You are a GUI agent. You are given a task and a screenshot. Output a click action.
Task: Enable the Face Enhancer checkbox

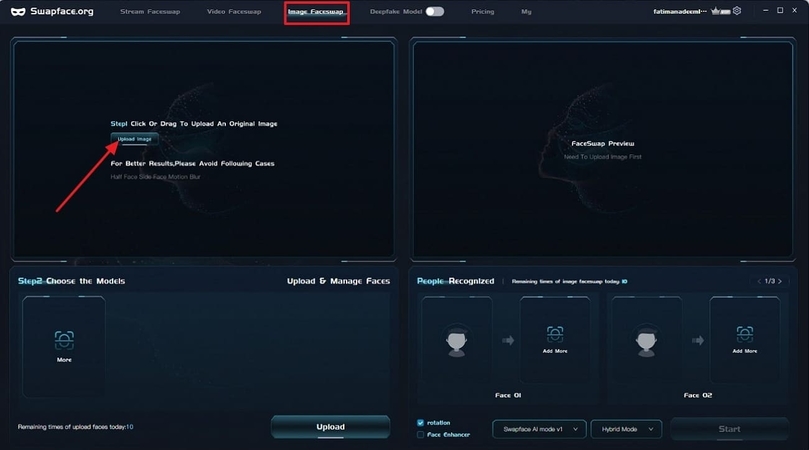point(420,435)
